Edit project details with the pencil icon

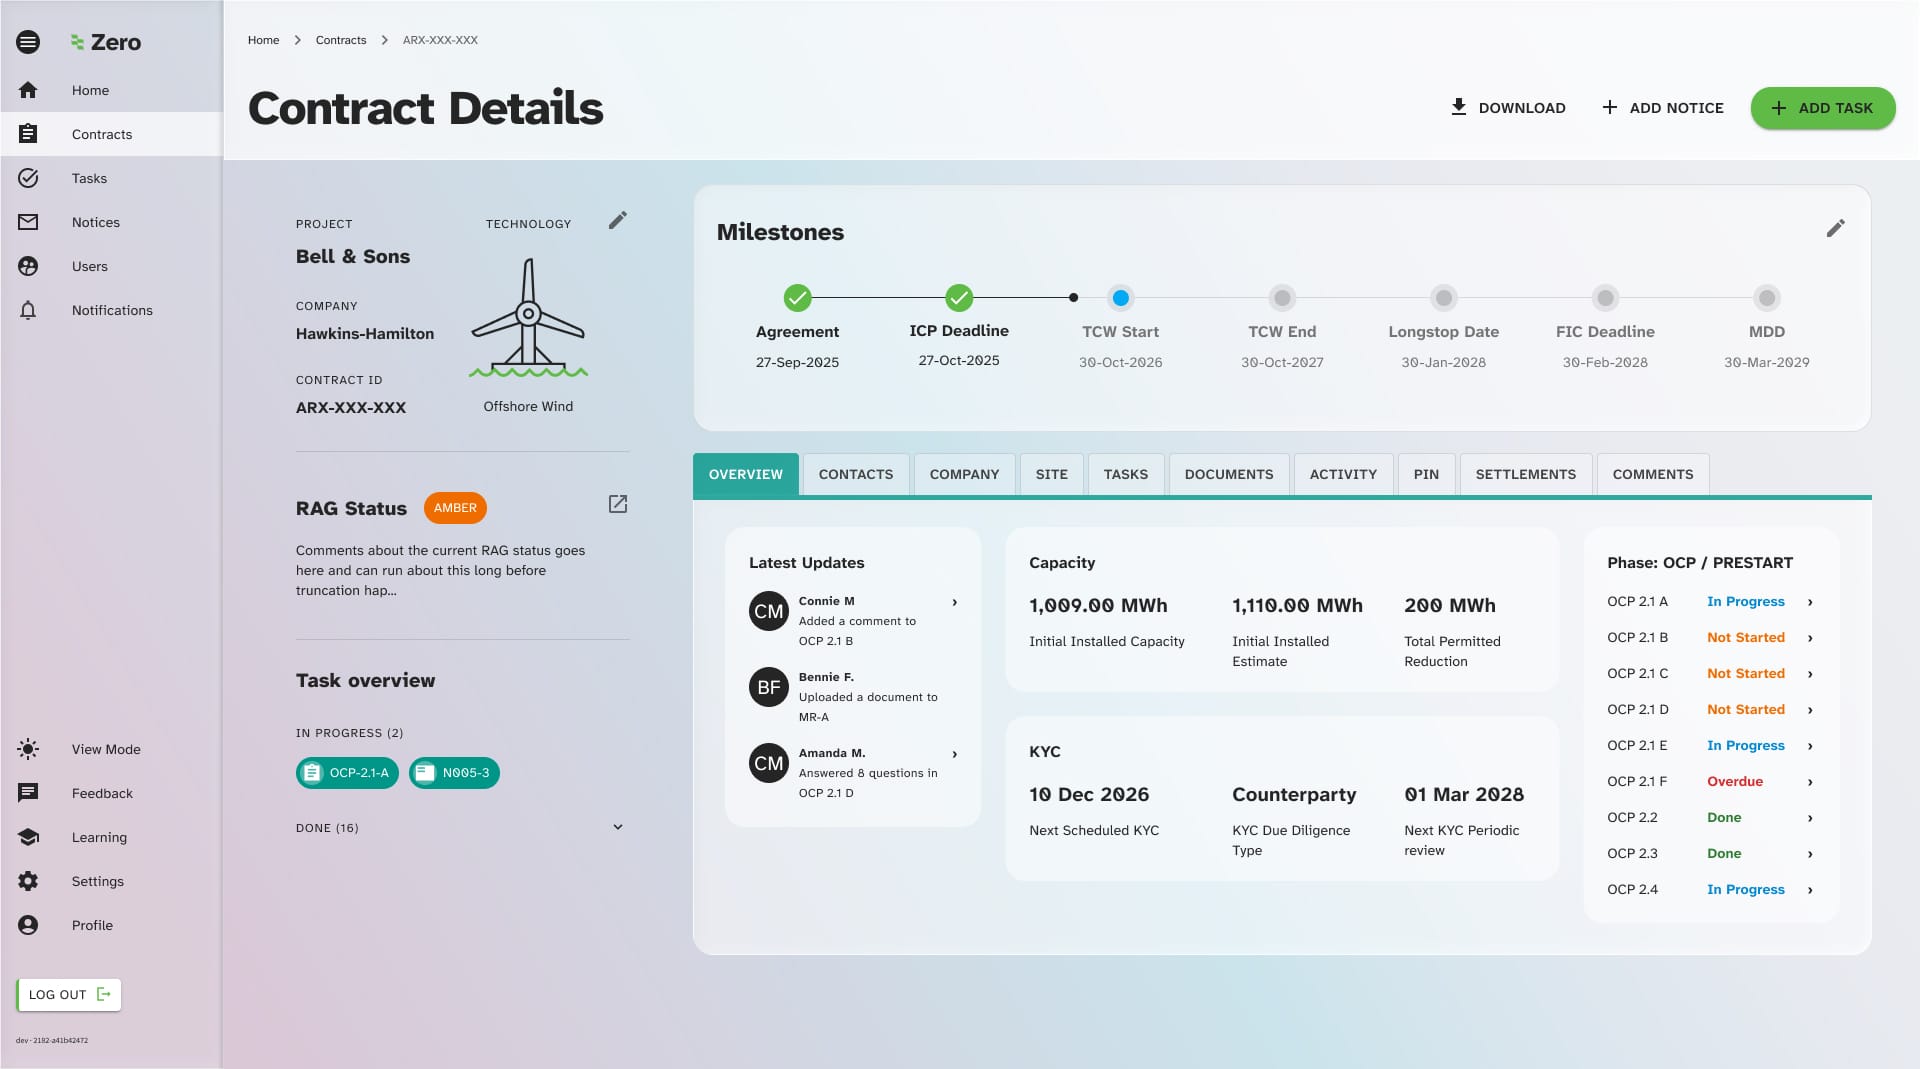[x=618, y=220]
